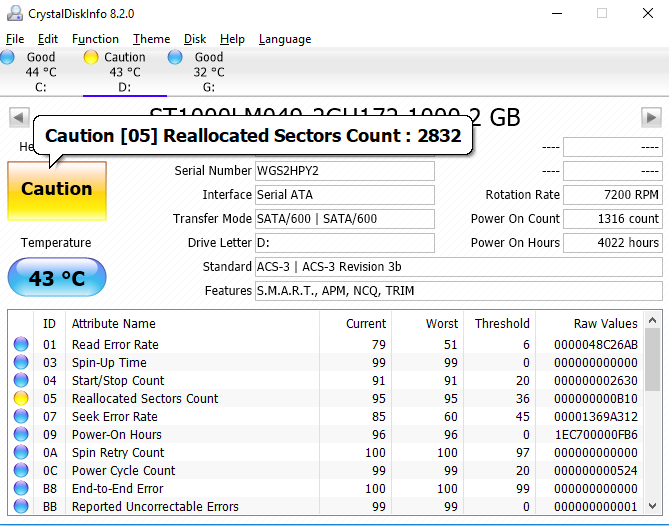Go to previous disk with left arrow
The image size is (669, 526).
19,117
